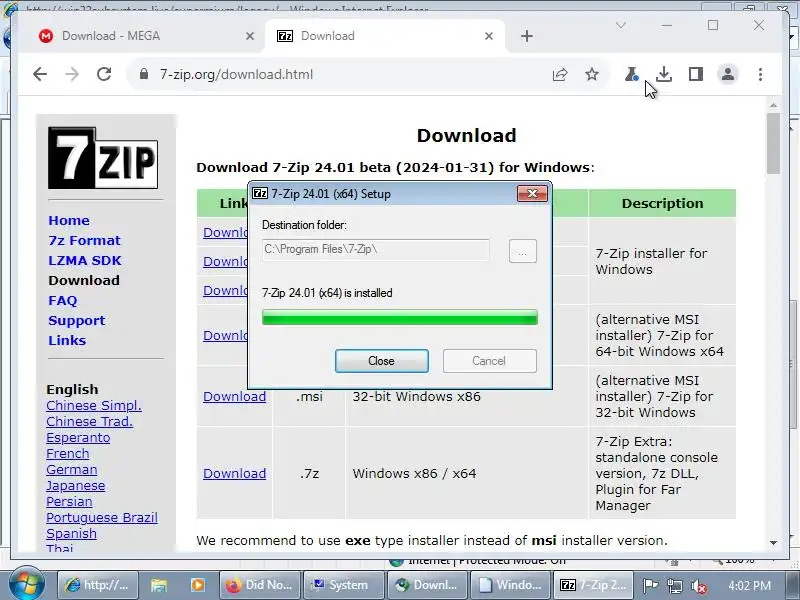
Task: Open the System taskbar item
Action: click(343, 585)
